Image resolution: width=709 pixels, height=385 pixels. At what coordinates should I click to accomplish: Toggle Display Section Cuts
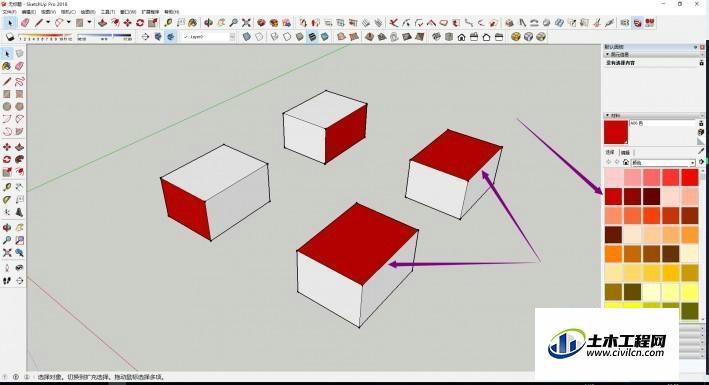pos(170,37)
